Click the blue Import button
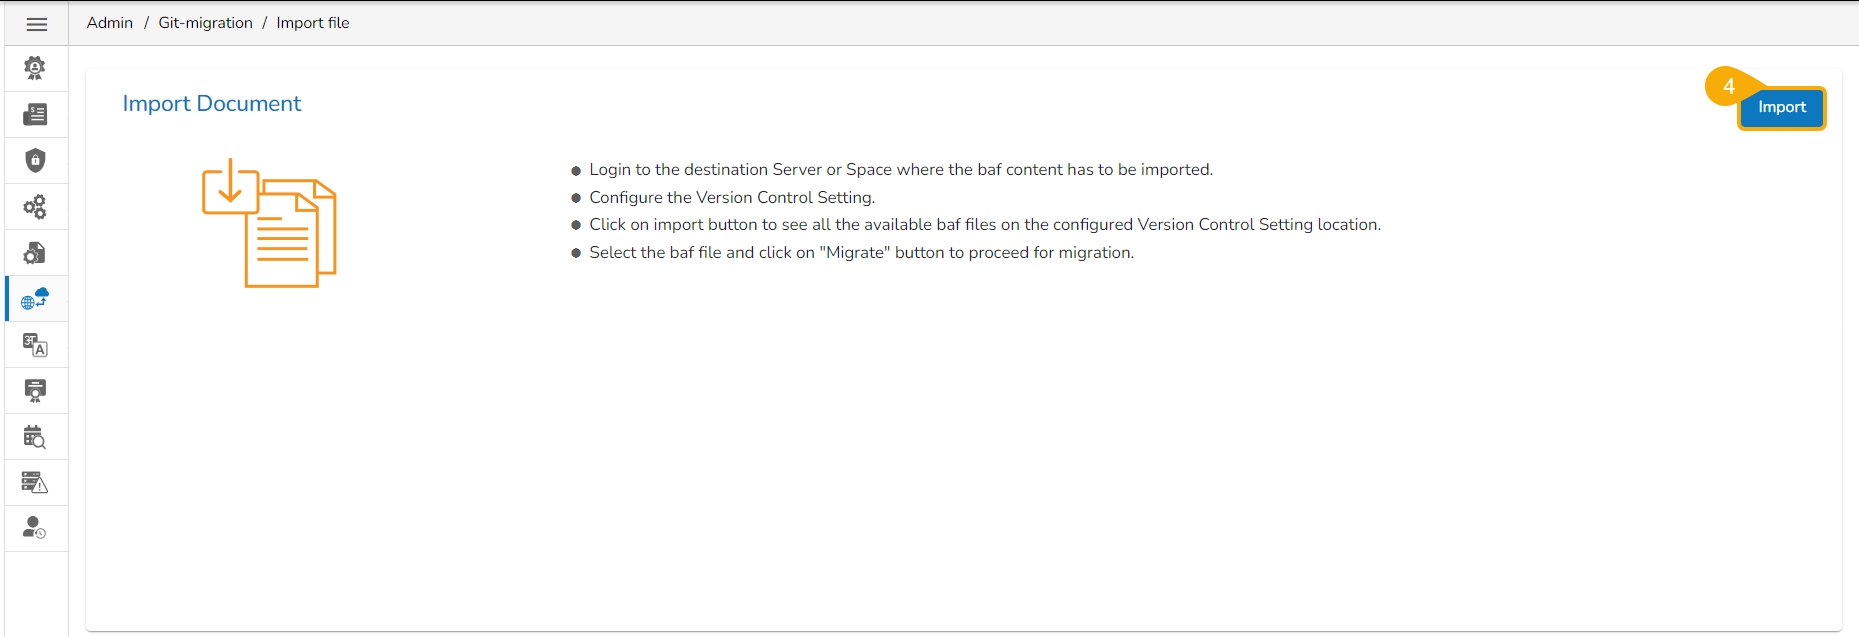 1781,108
